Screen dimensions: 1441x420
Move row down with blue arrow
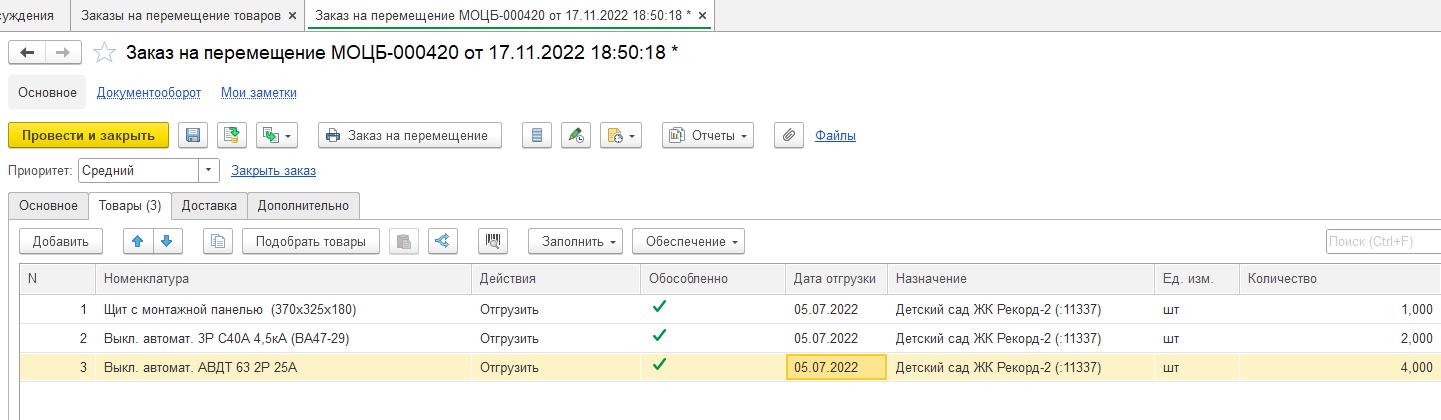coord(167,241)
